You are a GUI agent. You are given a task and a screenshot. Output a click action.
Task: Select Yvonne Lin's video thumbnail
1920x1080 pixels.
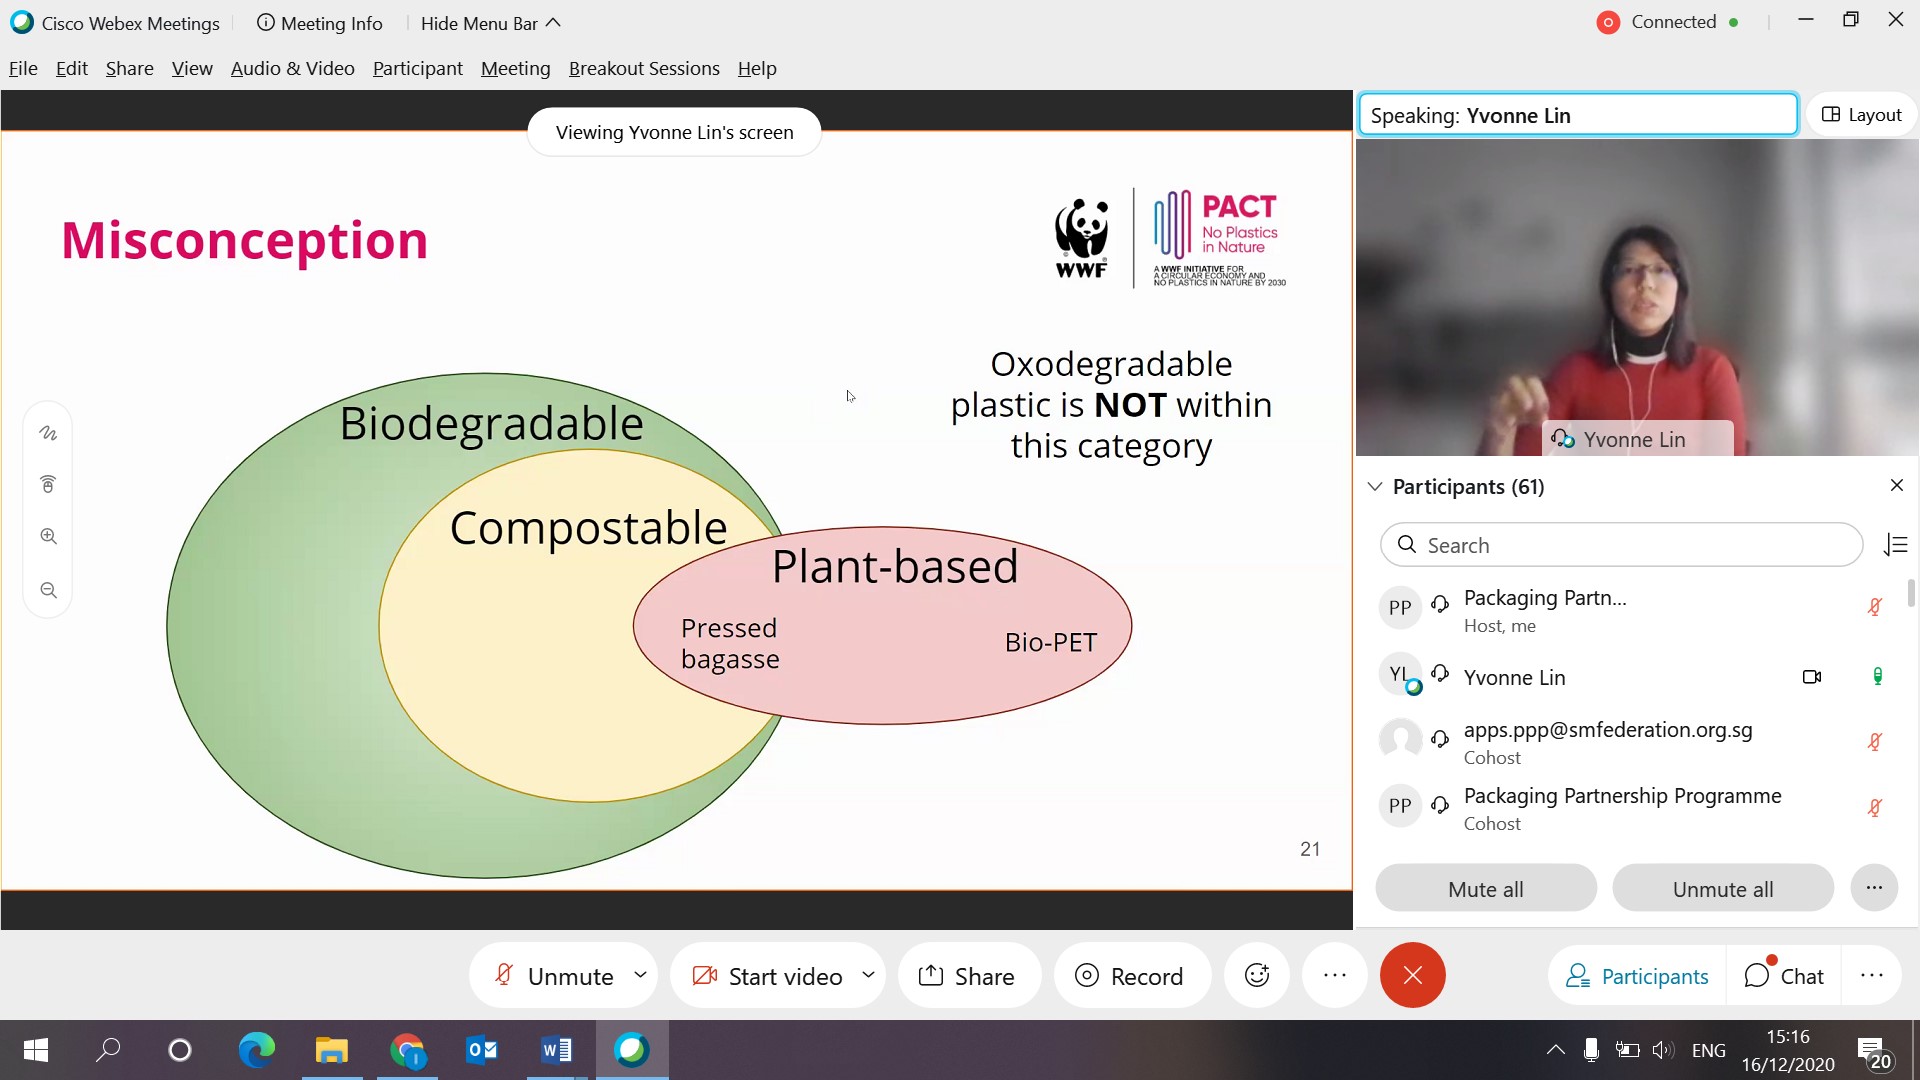tap(1637, 297)
